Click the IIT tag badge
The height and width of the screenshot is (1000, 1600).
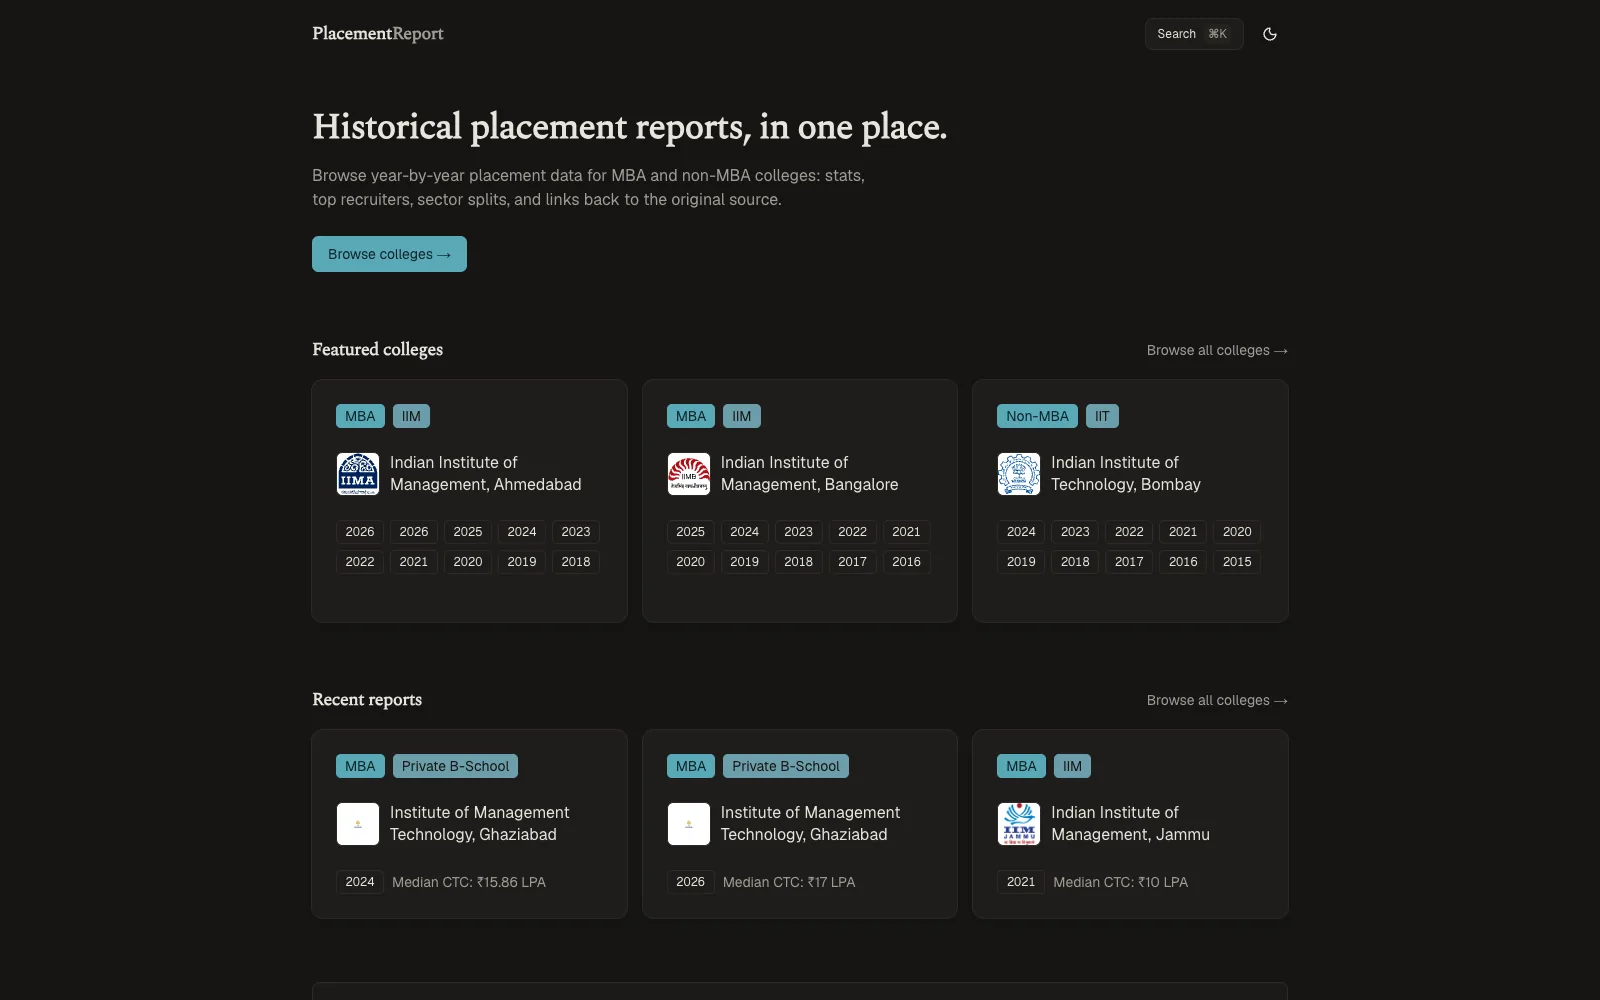[x=1102, y=416]
